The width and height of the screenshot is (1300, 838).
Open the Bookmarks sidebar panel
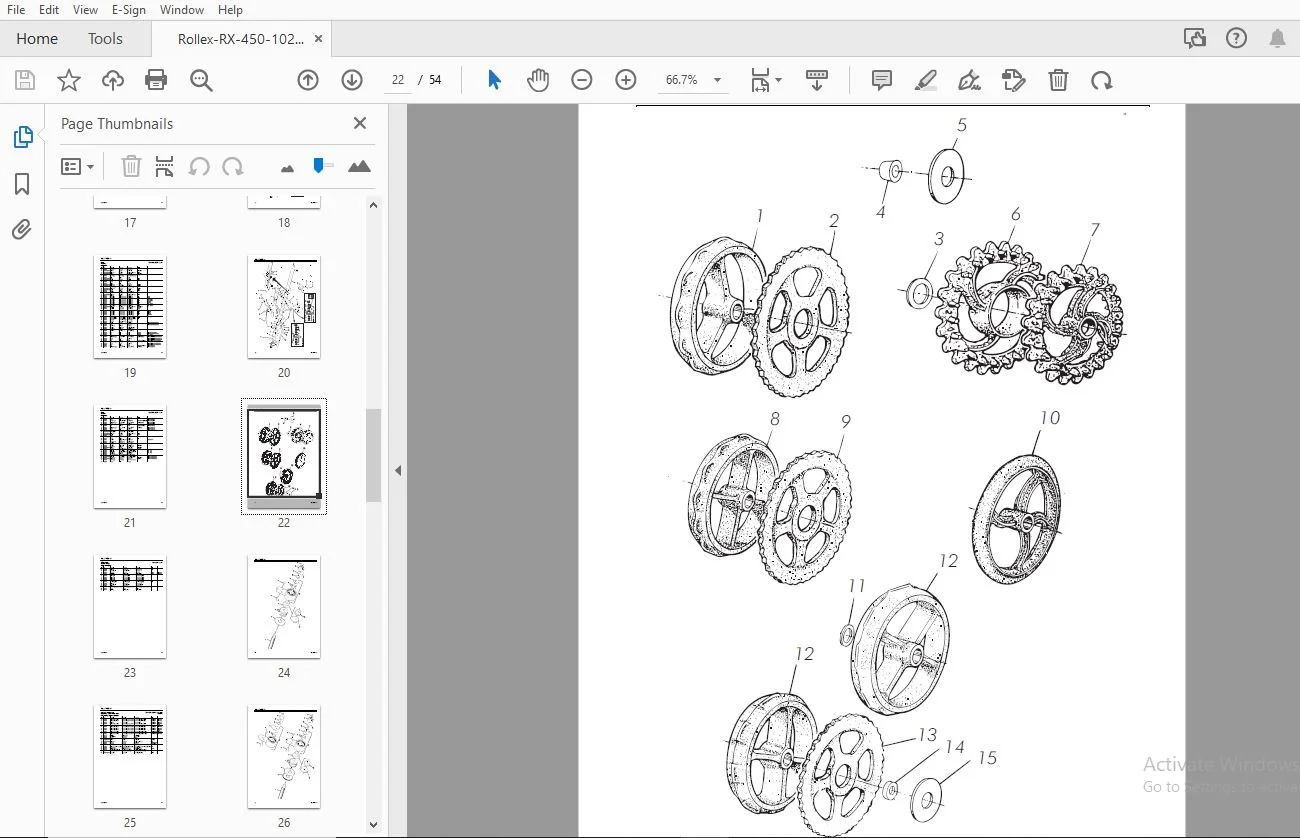22,184
